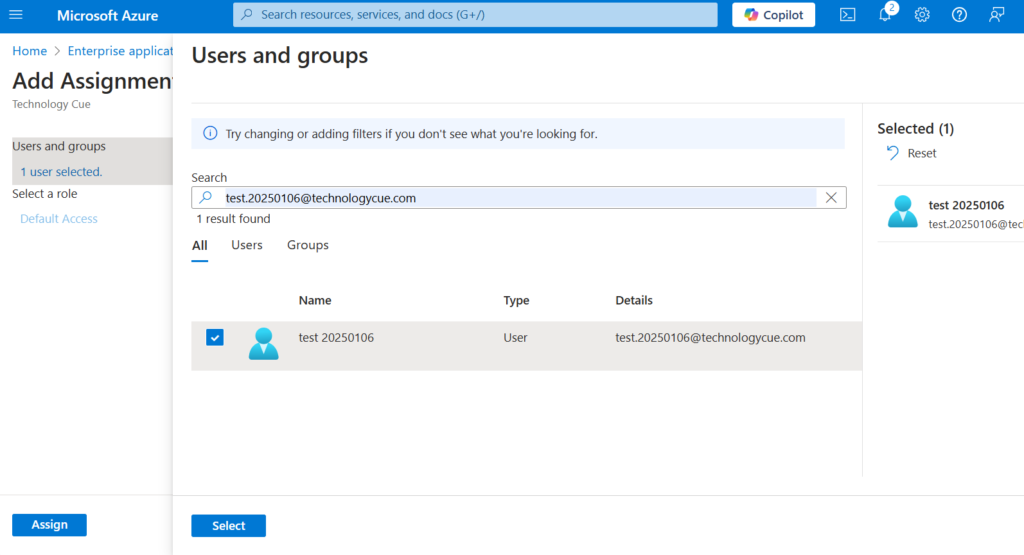This screenshot has width=1024, height=555.
Task: Click the Reset undo arrow icon
Action: (893, 153)
